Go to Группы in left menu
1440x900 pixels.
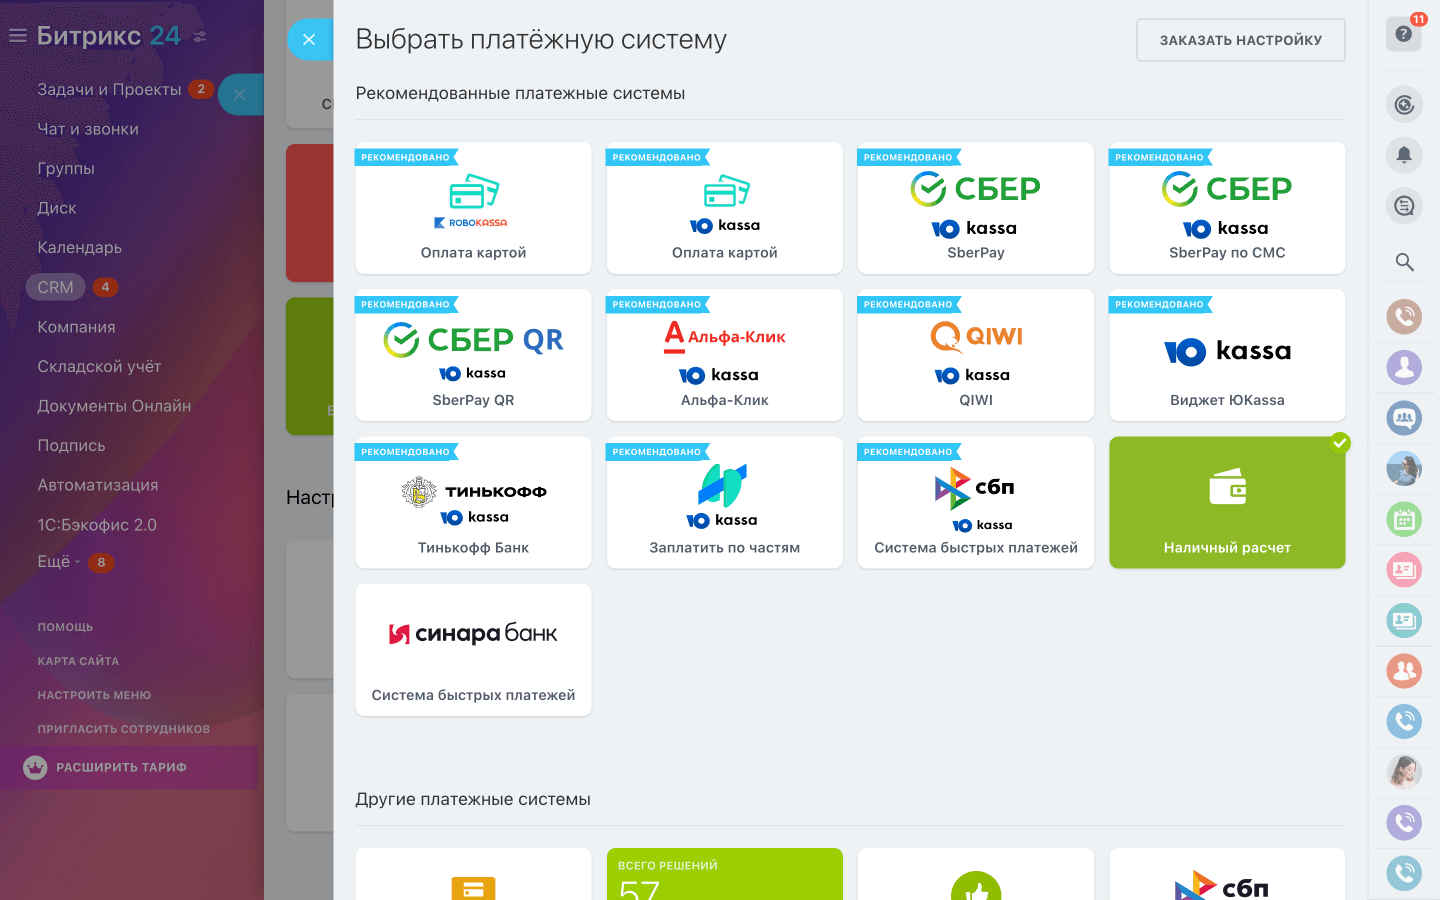coord(66,168)
